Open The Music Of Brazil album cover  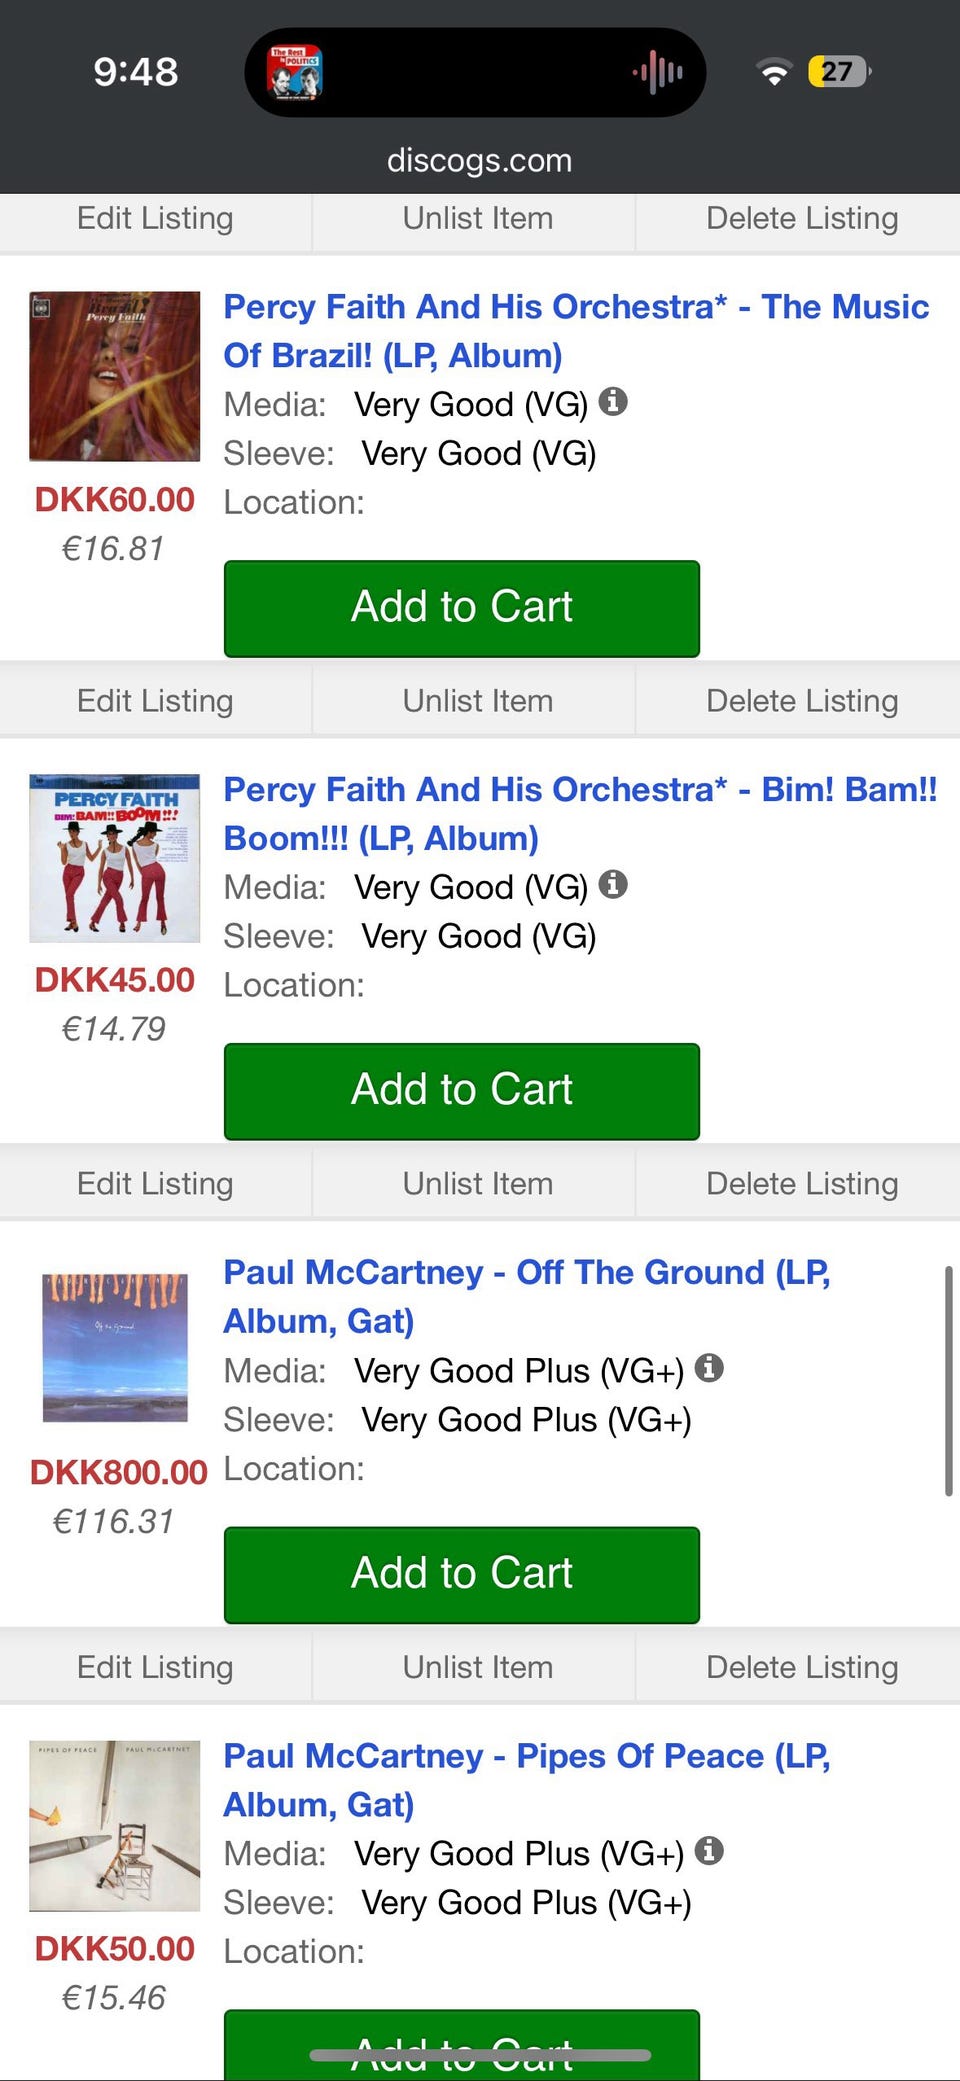pyautogui.click(x=115, y=376)
